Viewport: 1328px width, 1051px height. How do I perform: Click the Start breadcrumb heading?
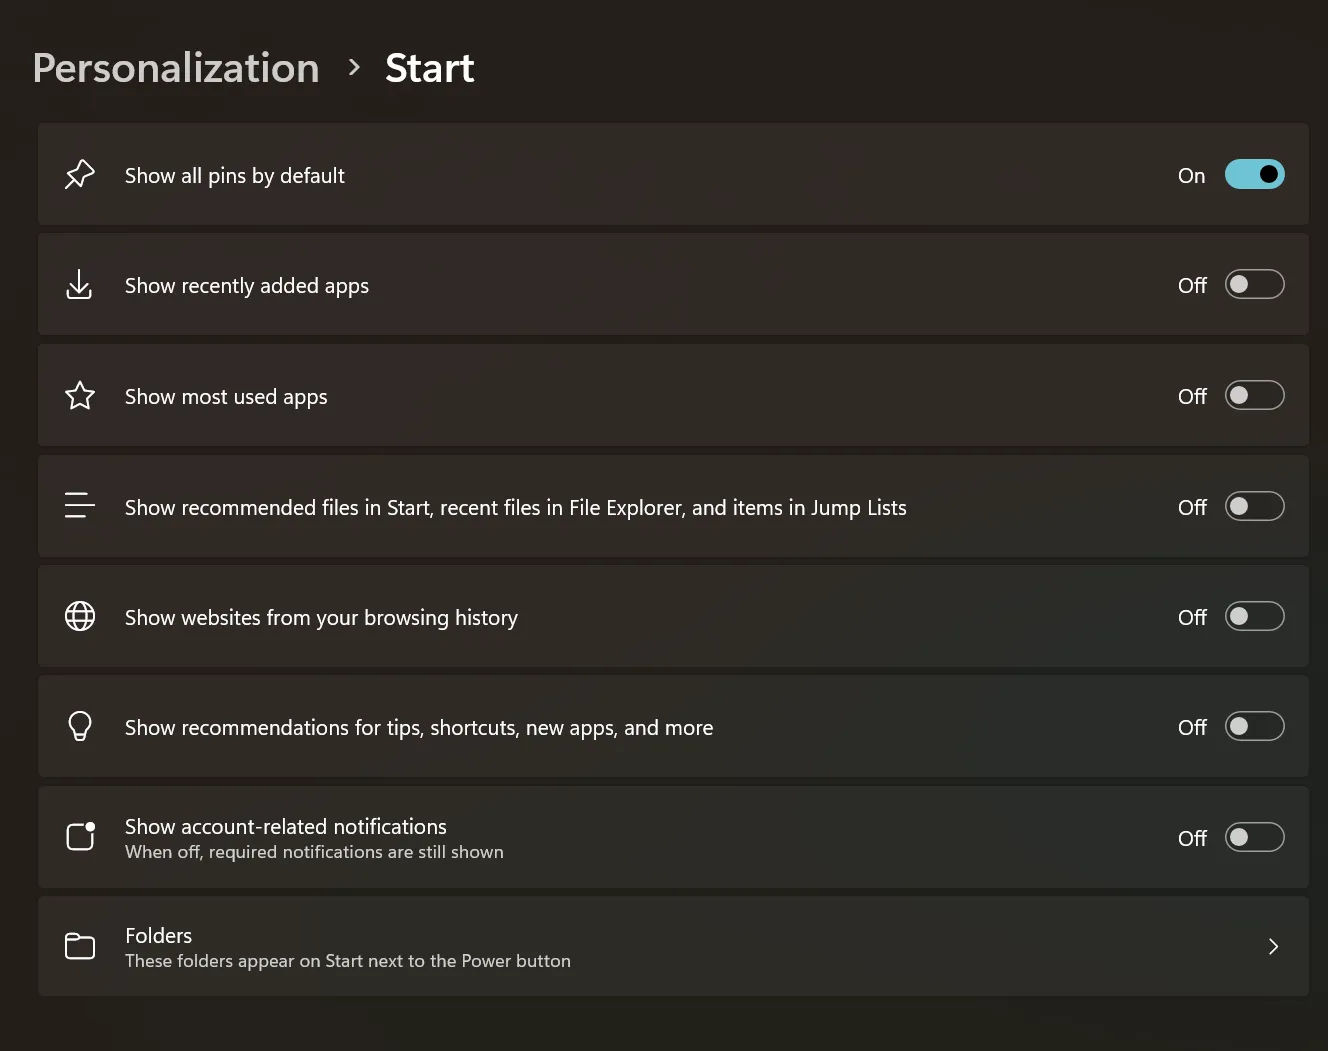pyautogui.click(x=429, y=68)
